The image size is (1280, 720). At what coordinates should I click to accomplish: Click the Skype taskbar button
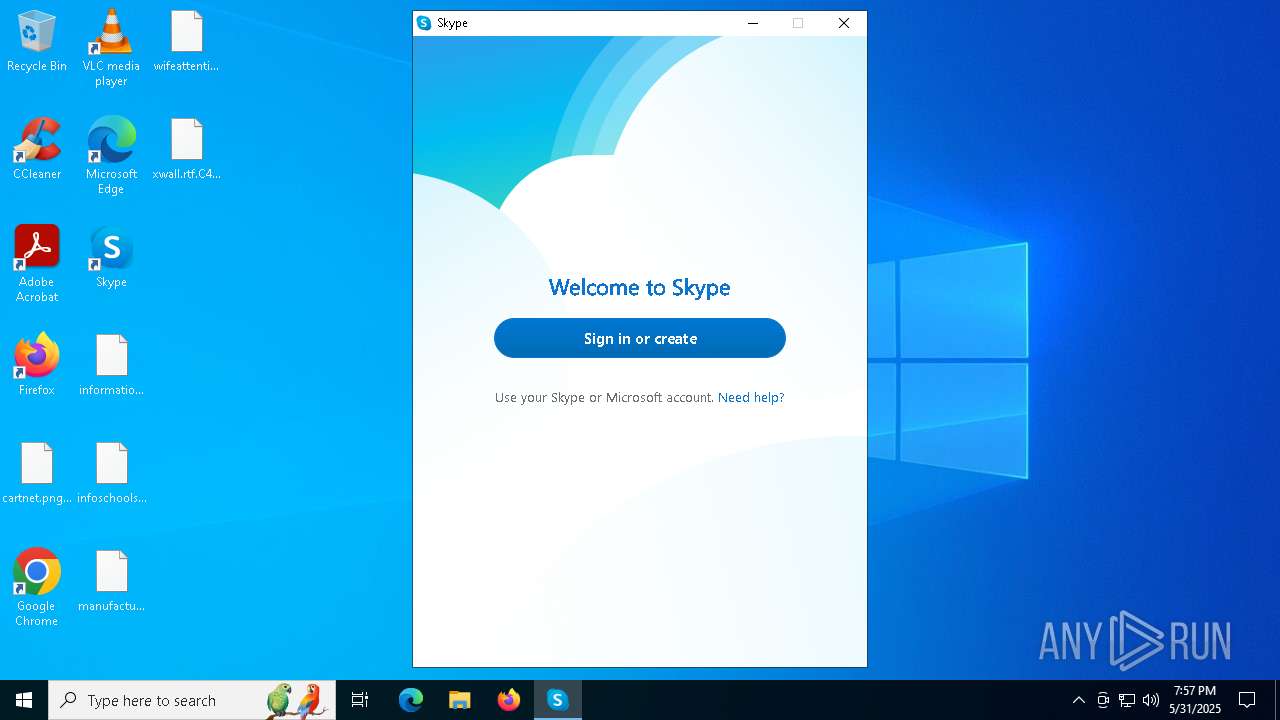point(558,700)
